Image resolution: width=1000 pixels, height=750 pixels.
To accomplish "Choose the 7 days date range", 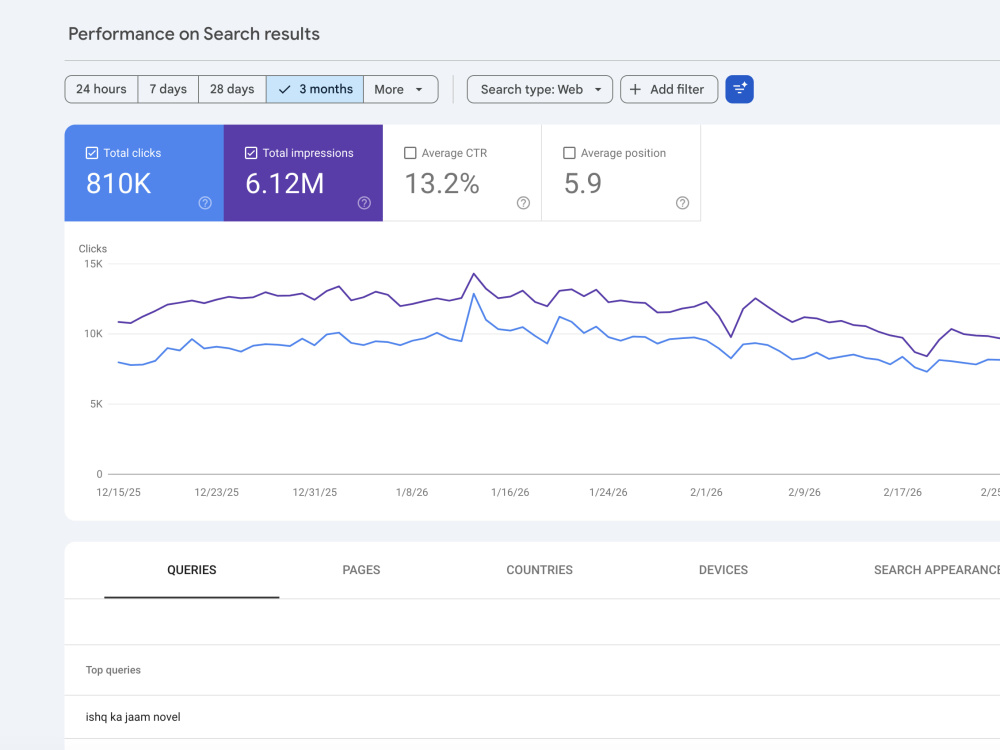I will 168,89.
